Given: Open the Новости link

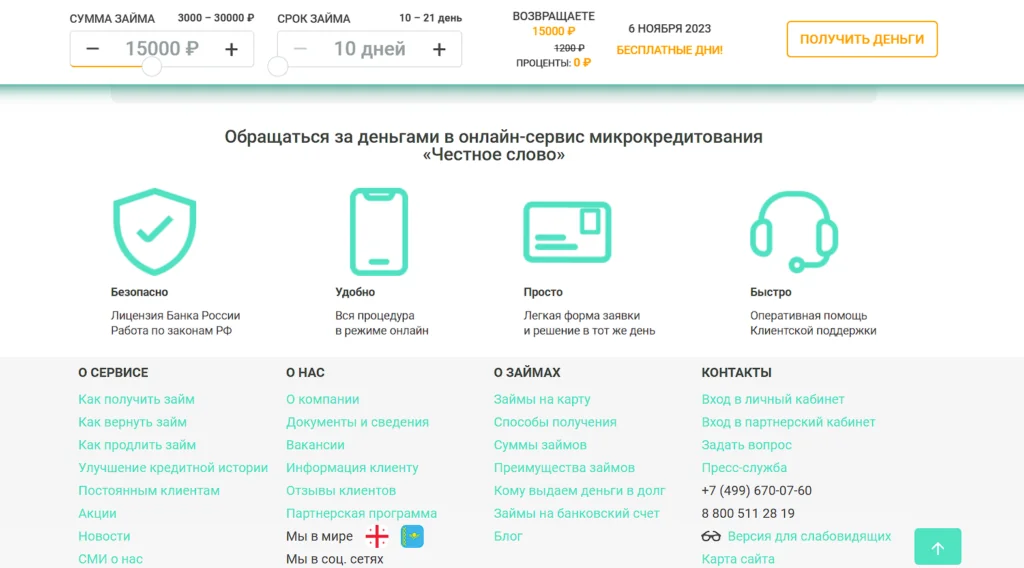Looking at the screenshot, I should point(104,536).
